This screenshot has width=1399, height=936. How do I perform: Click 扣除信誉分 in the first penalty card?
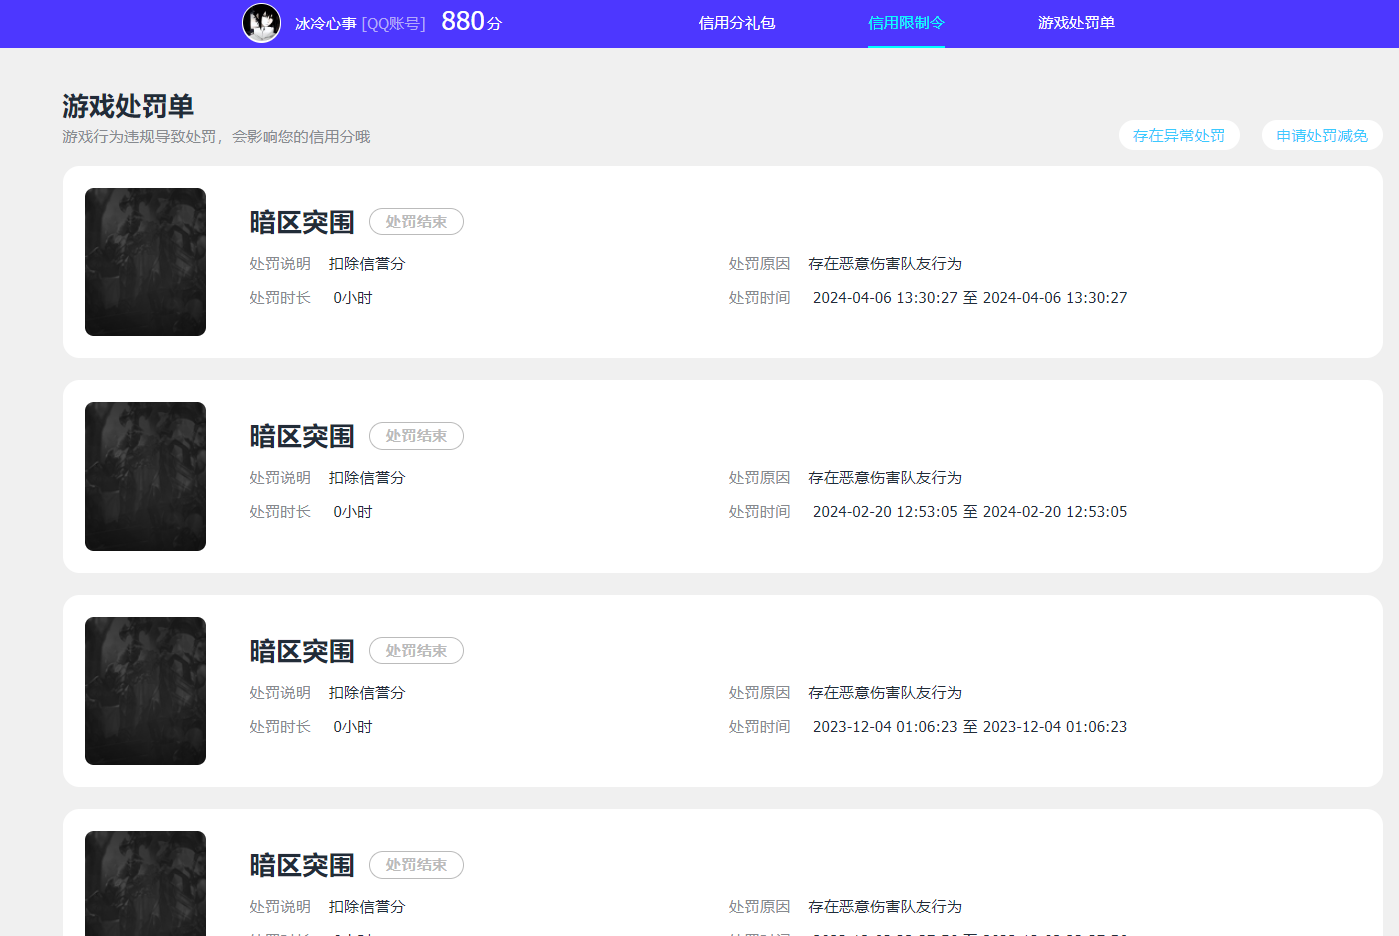[x=366, y=263]
